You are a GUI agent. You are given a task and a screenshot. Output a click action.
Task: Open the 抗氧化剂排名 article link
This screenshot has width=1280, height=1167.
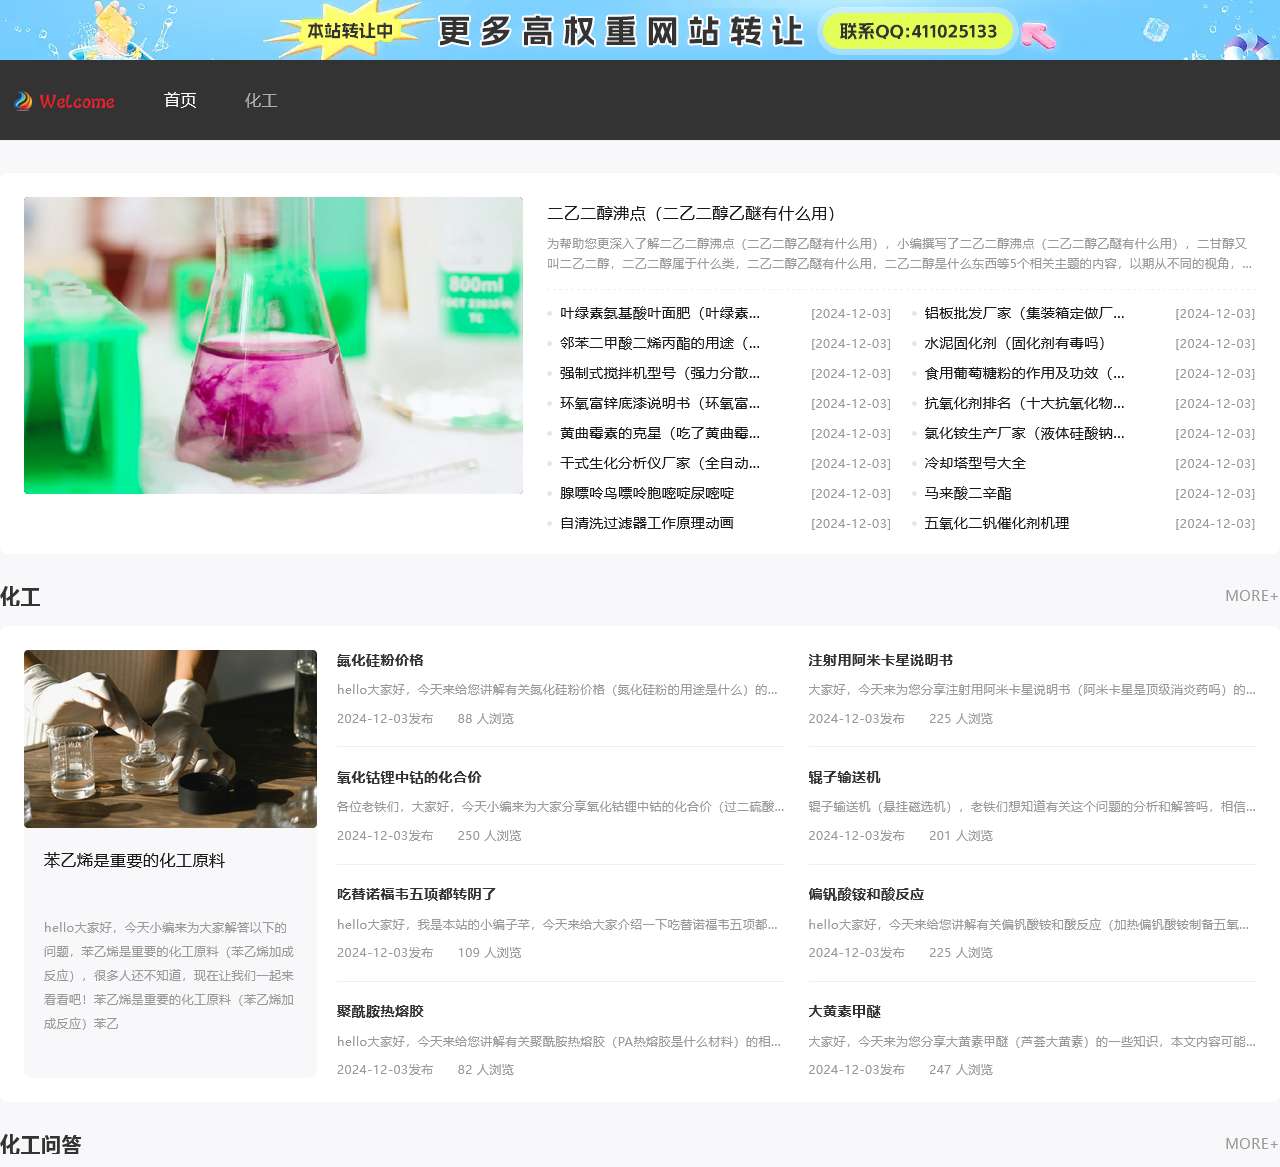point(1024,403)
